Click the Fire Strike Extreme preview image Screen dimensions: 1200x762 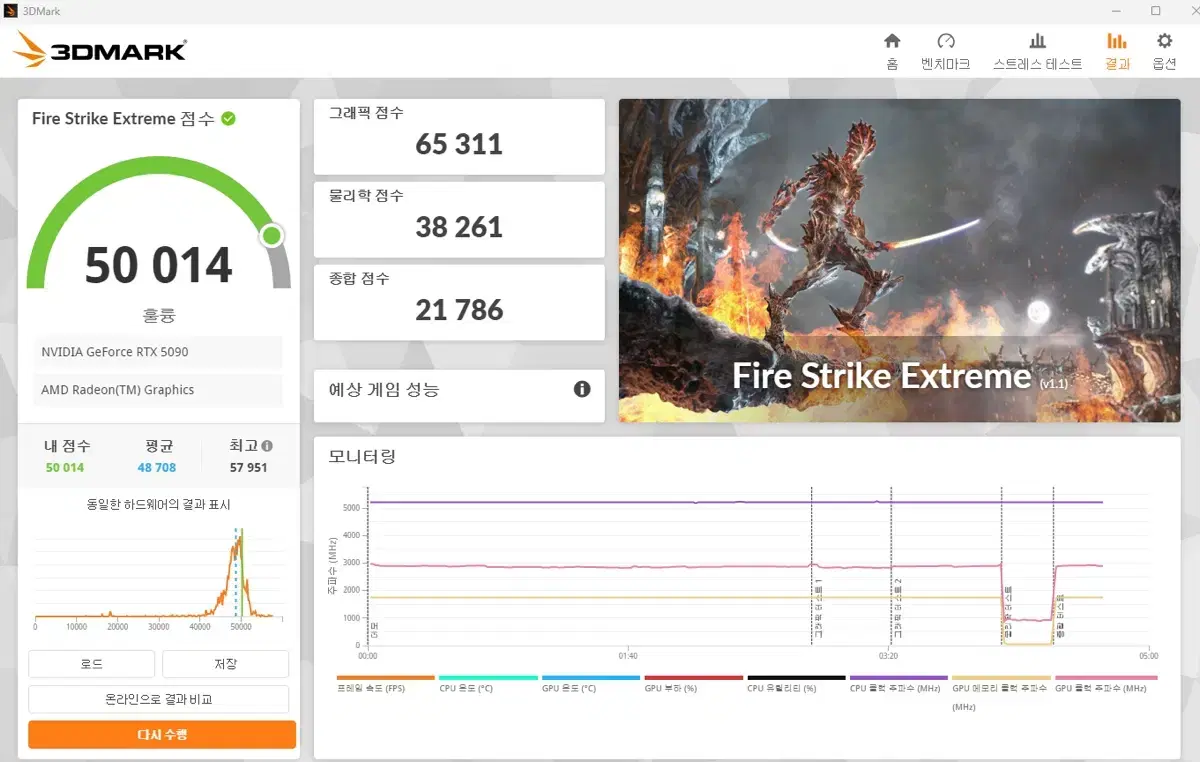pyautogui.click(x=899, y=260)
